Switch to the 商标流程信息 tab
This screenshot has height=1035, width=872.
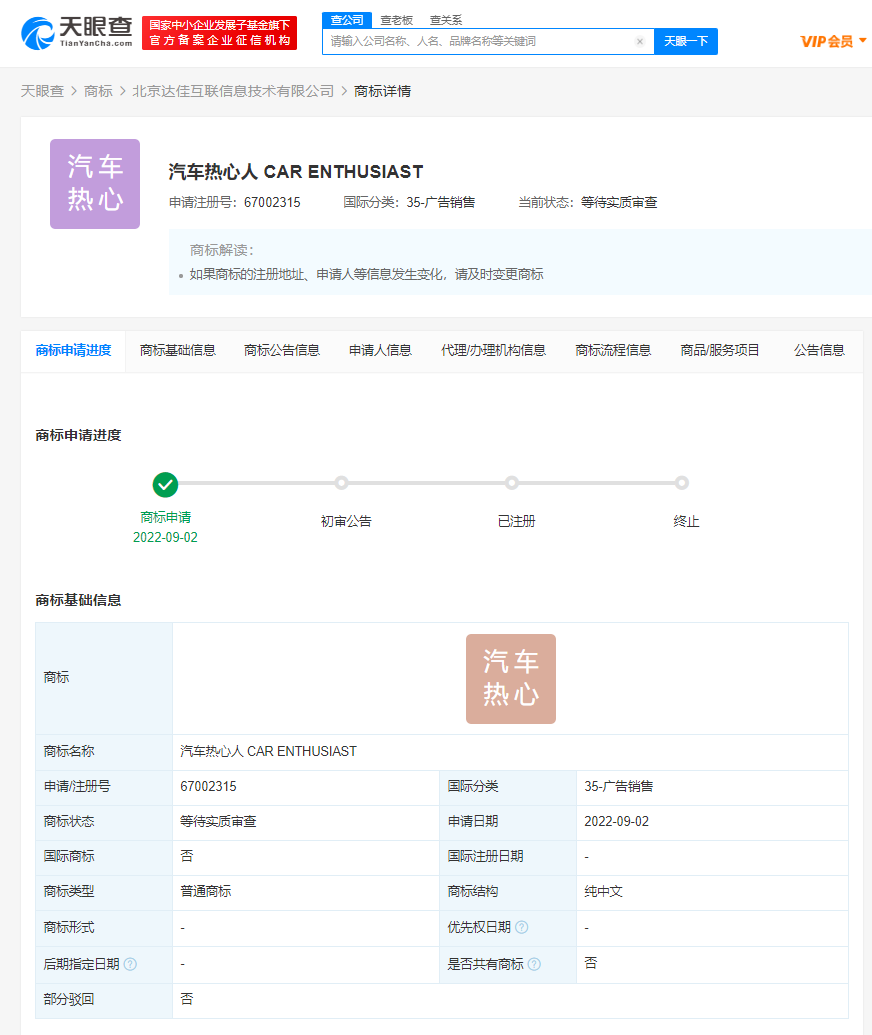[613, 351]
